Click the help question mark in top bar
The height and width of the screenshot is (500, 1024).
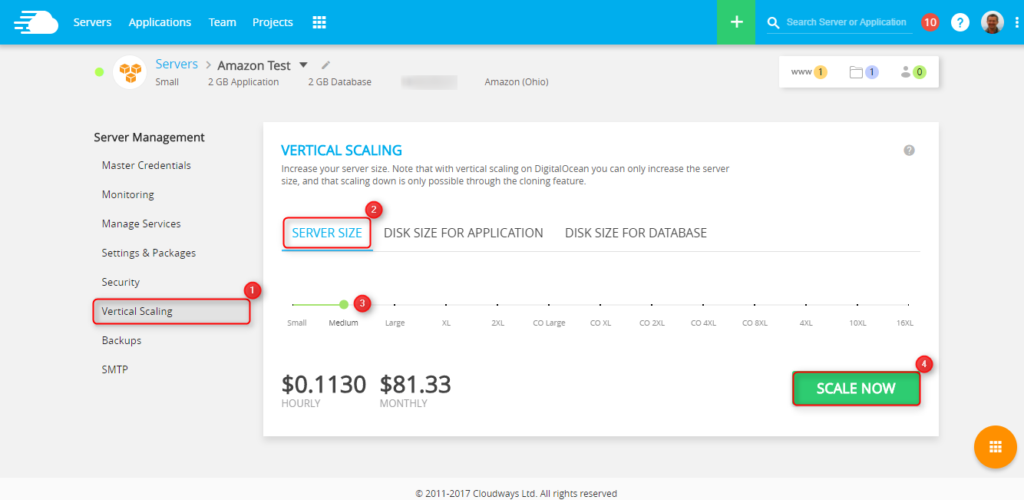point(960,22)
